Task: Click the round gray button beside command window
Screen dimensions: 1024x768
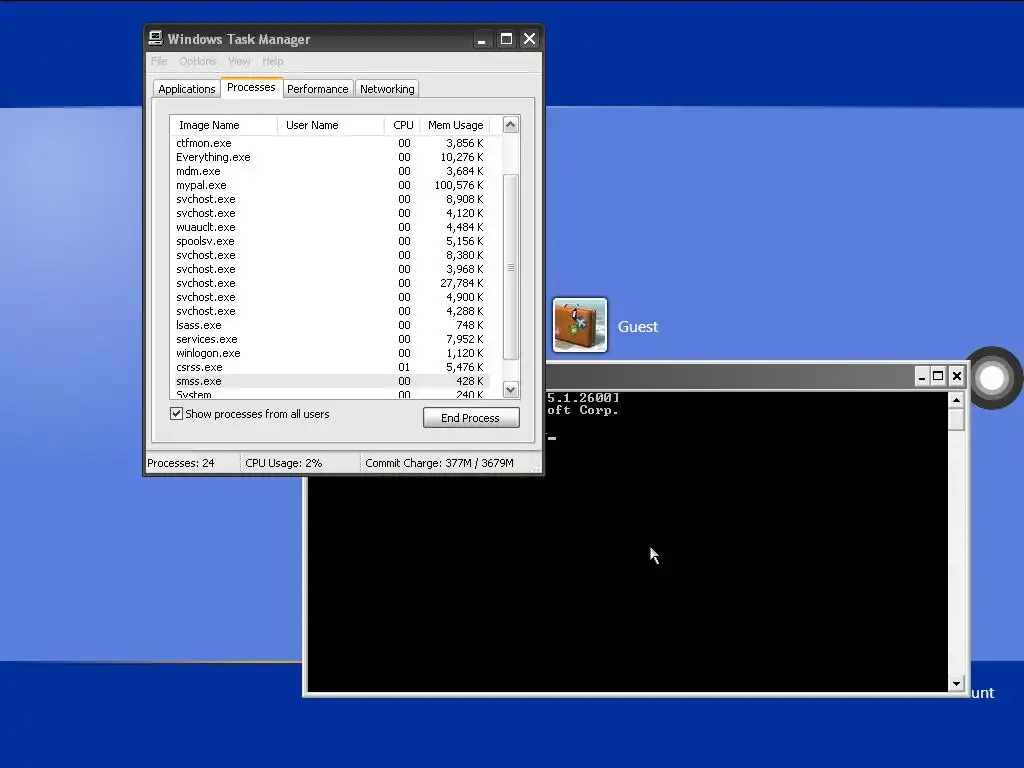Action: pos(992,378)
